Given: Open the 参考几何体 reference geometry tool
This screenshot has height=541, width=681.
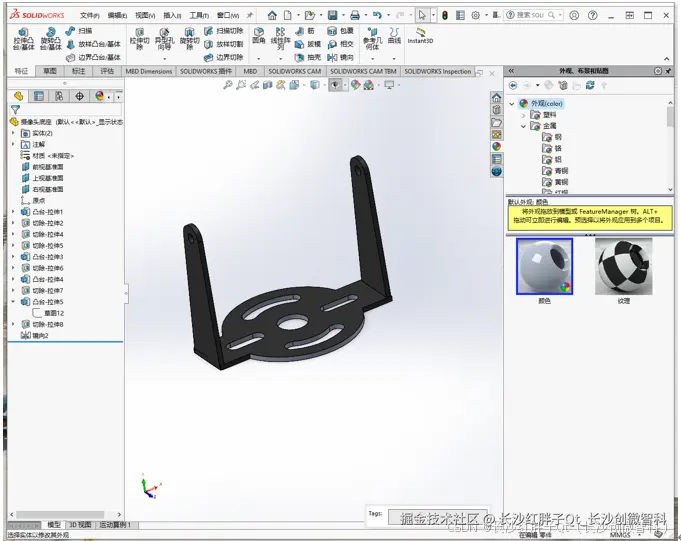Looking at the screenshot, I should coord(372,39).
